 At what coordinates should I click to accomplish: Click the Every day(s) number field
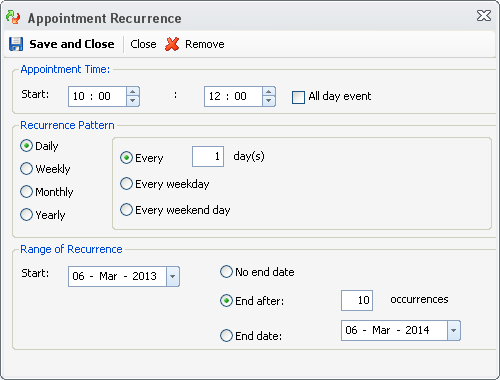[208, 156]
